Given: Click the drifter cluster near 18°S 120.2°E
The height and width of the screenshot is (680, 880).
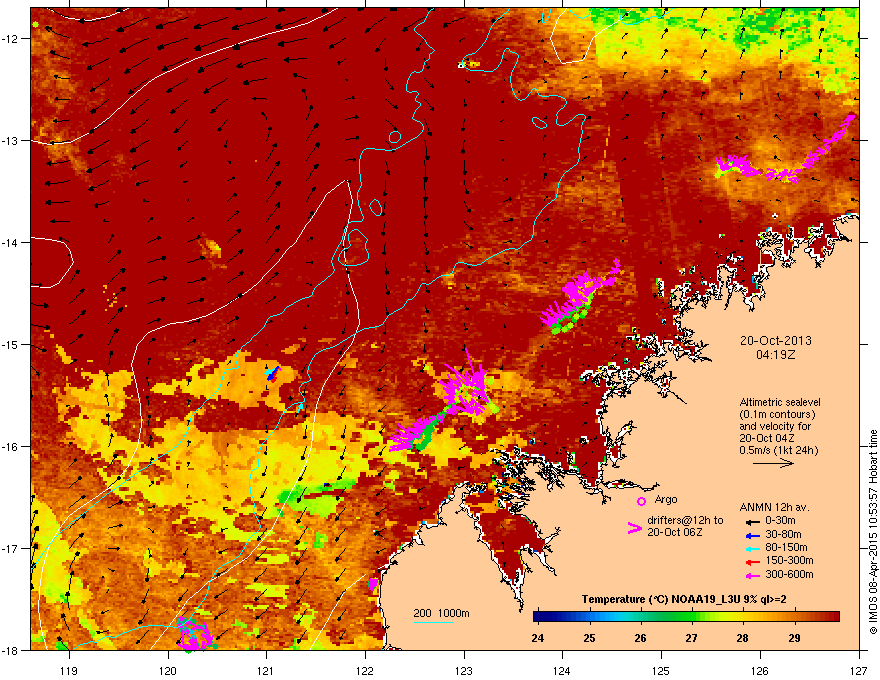Looking at the screenshot, I should point(194,634).
